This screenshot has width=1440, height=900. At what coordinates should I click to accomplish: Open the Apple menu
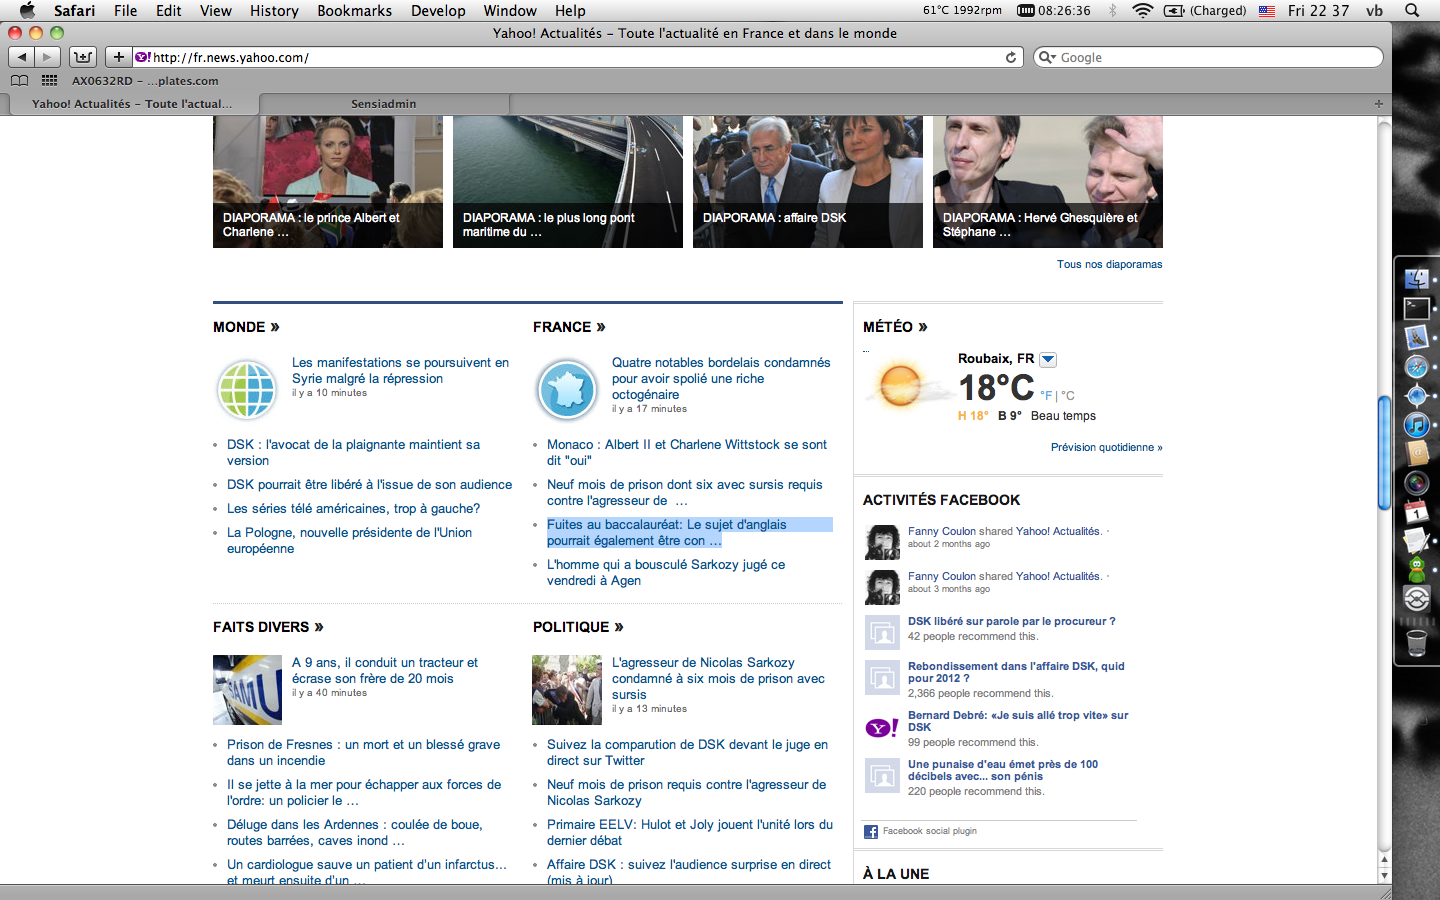(x=27, y=10)
